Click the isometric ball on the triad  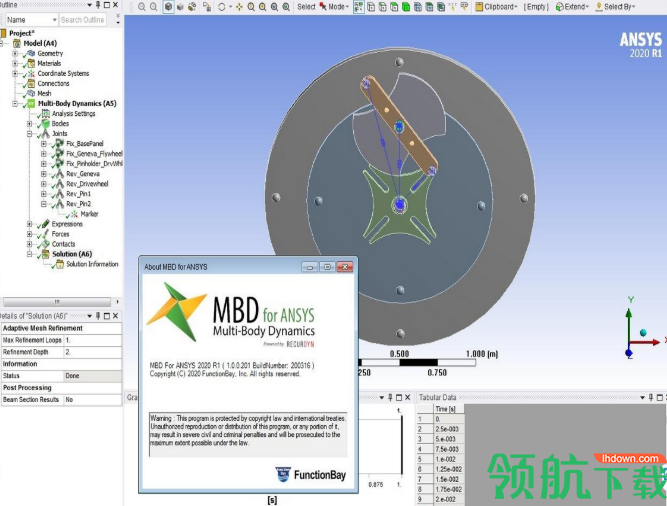643,332
